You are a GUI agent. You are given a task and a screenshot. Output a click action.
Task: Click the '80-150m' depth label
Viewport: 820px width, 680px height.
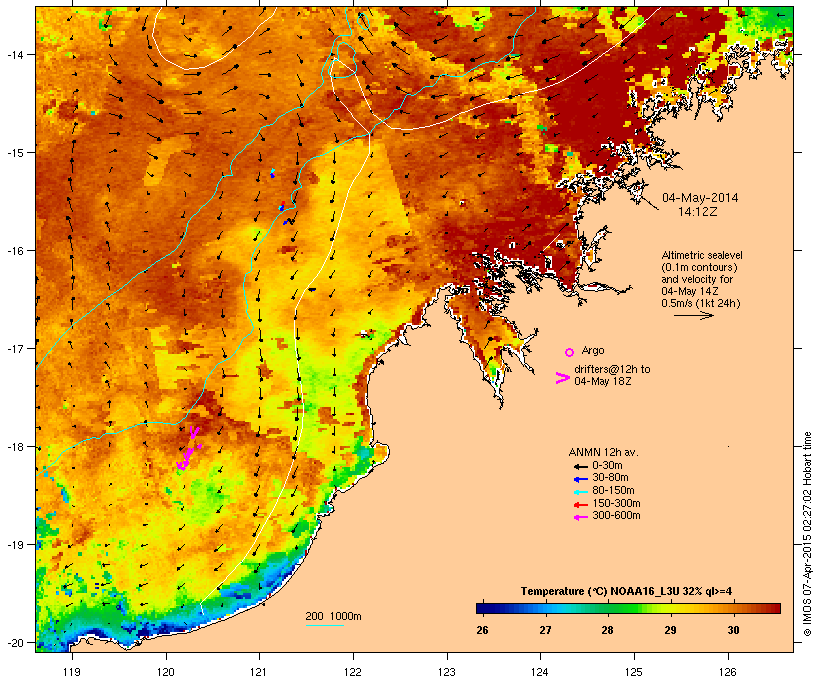(x=613, y=491)
